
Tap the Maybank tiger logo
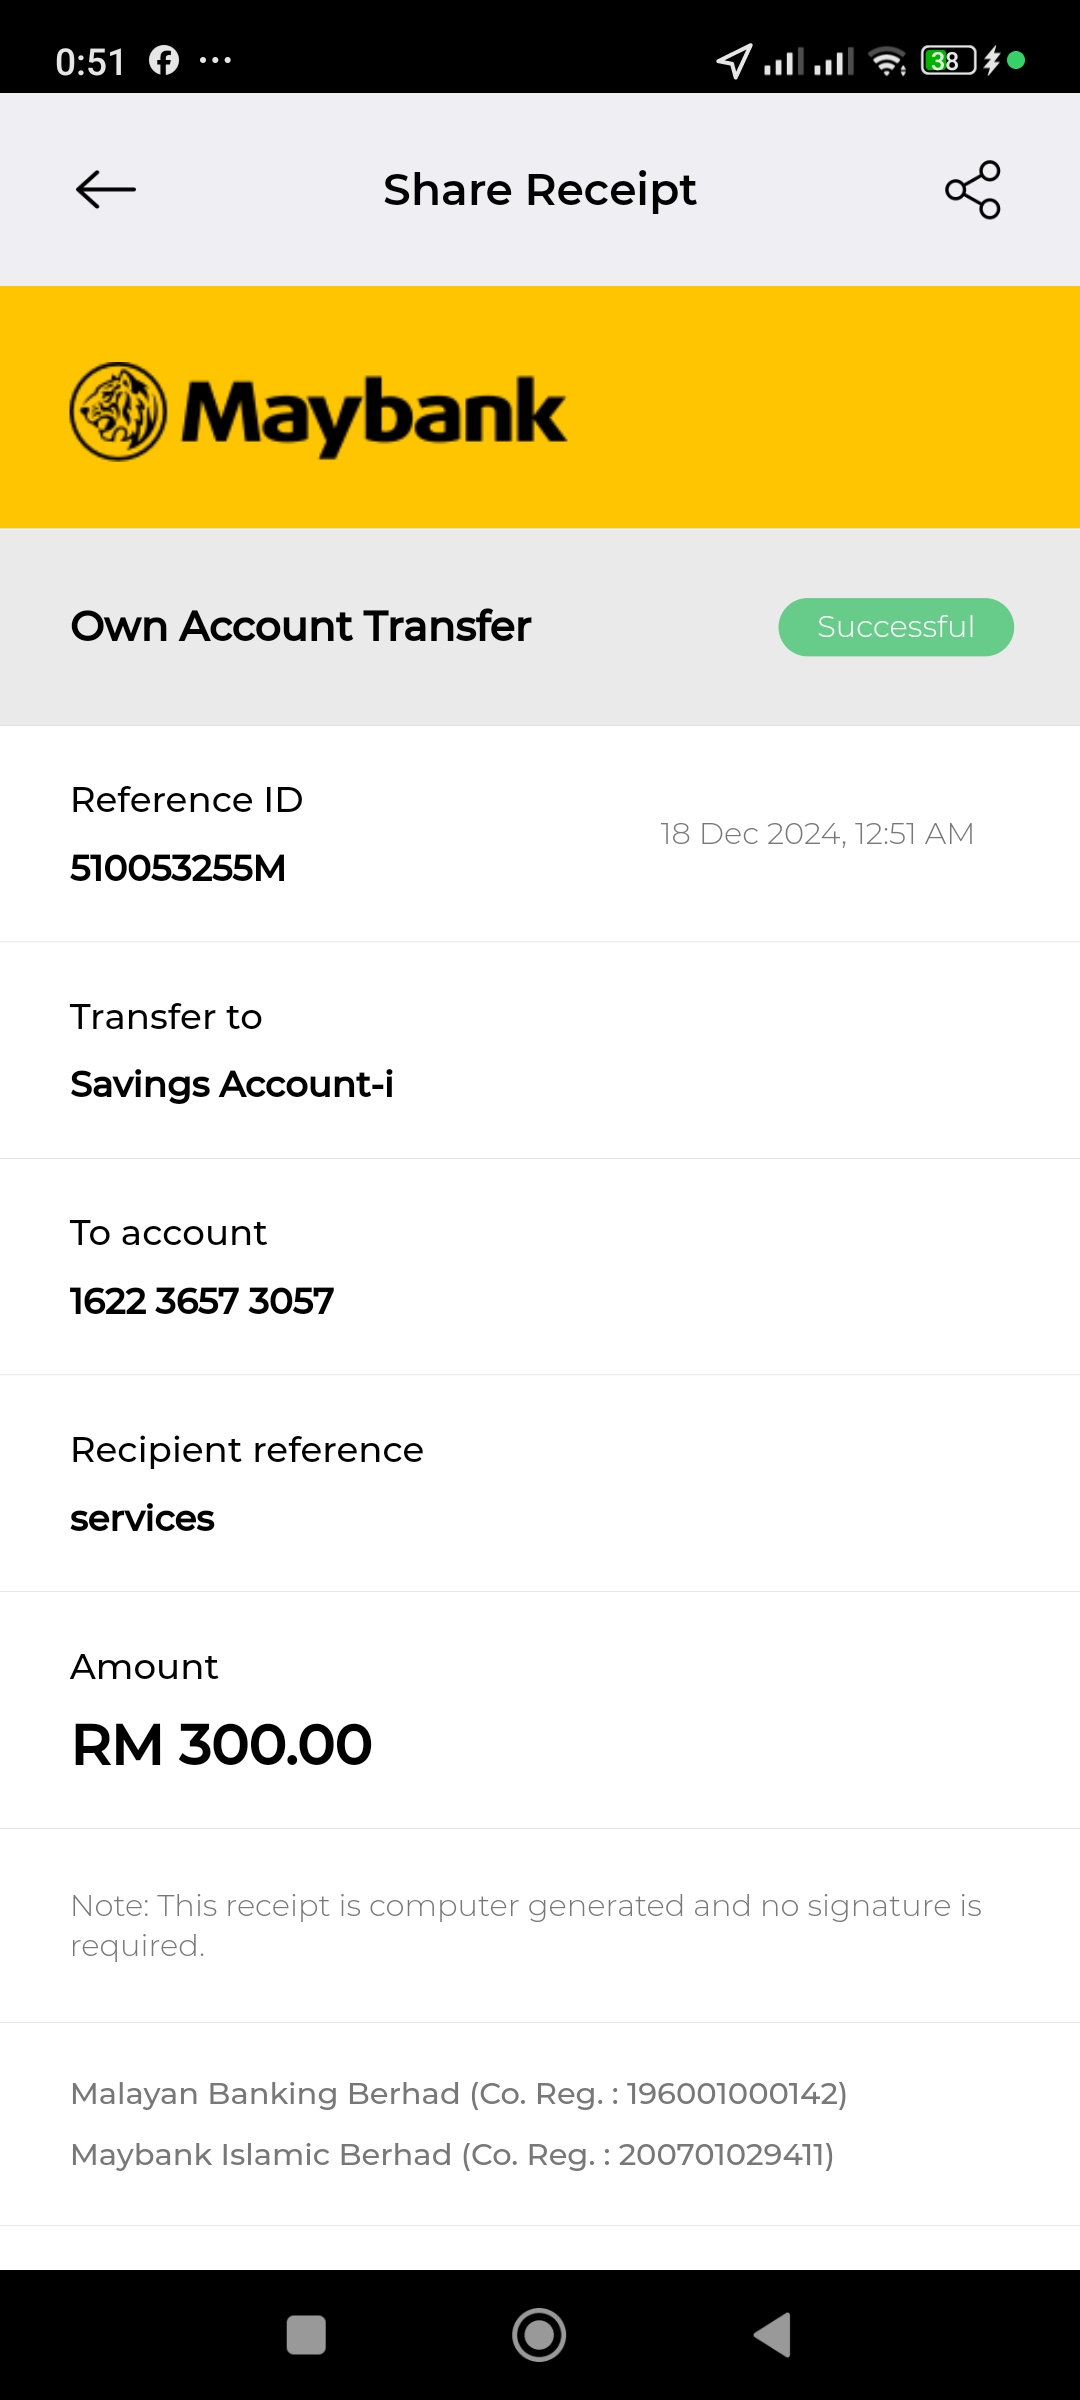pos(118,411)
